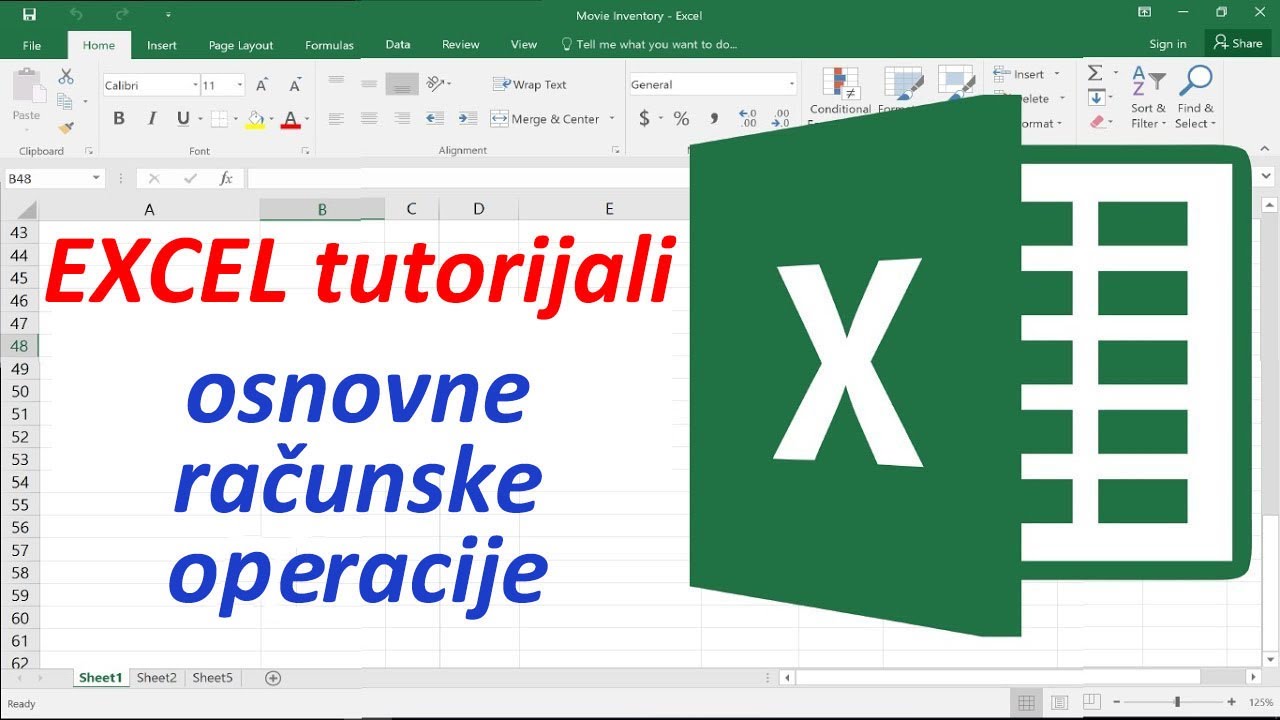This screenshot has width=1280, height=720.
Task: Click the Clear eraser icon
Action: click(1097, 122)
